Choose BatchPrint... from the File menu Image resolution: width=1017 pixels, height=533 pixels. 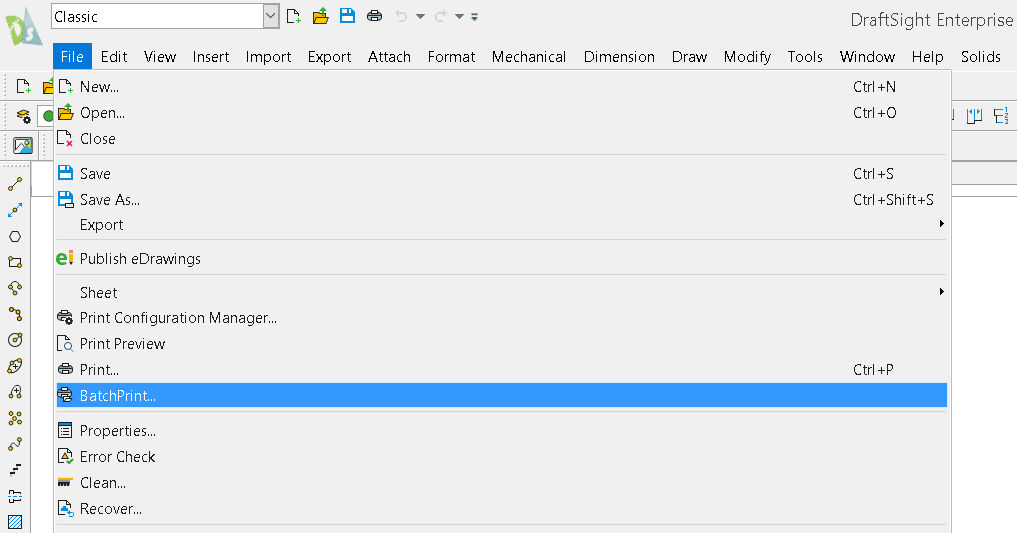coord(501,396)
